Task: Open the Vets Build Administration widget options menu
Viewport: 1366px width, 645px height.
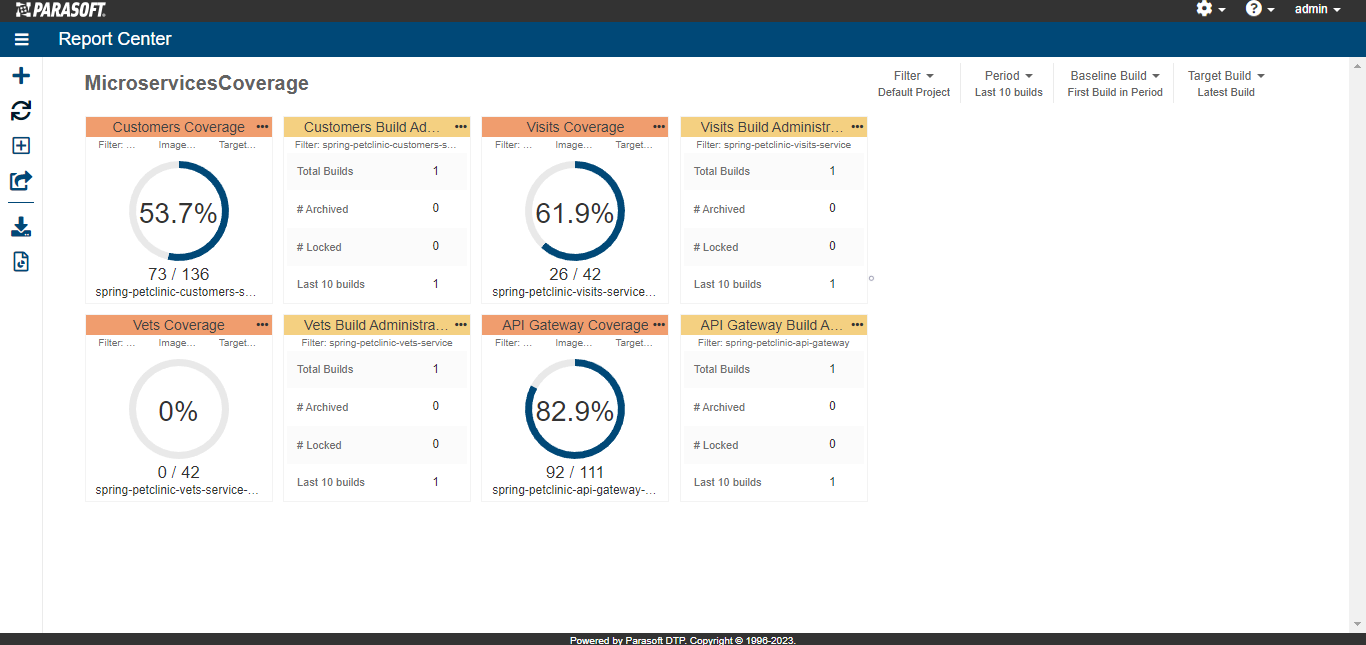Action: [x=461, y=325]
